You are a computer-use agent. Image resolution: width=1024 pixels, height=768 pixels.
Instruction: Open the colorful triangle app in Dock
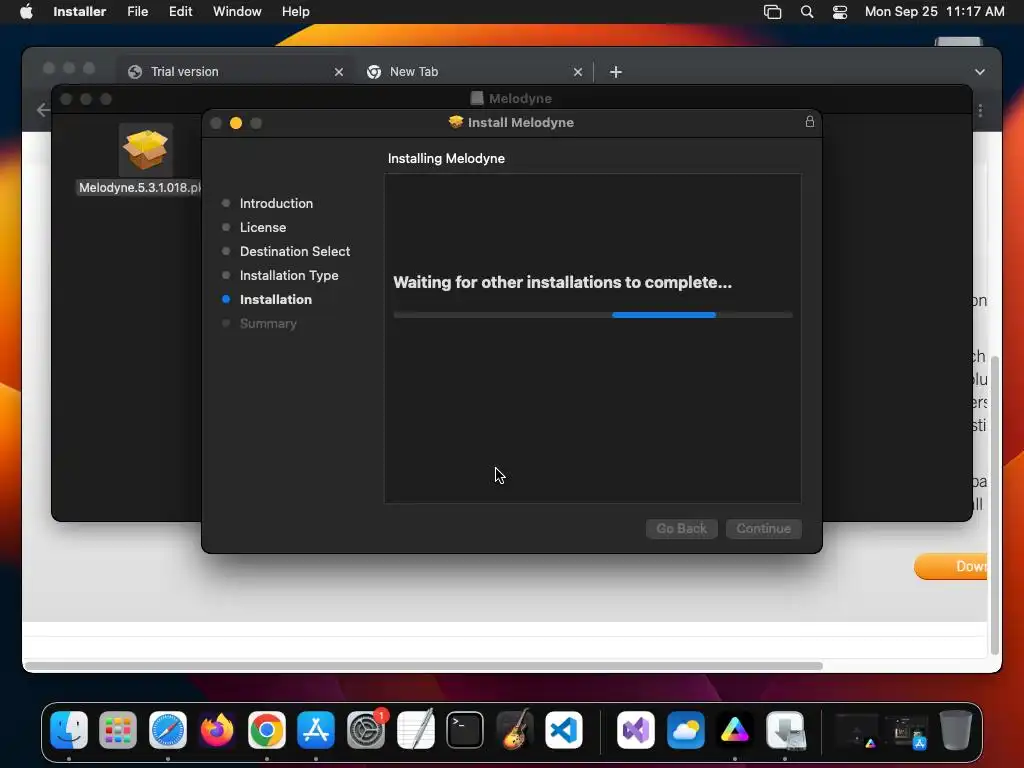[735, 729]
